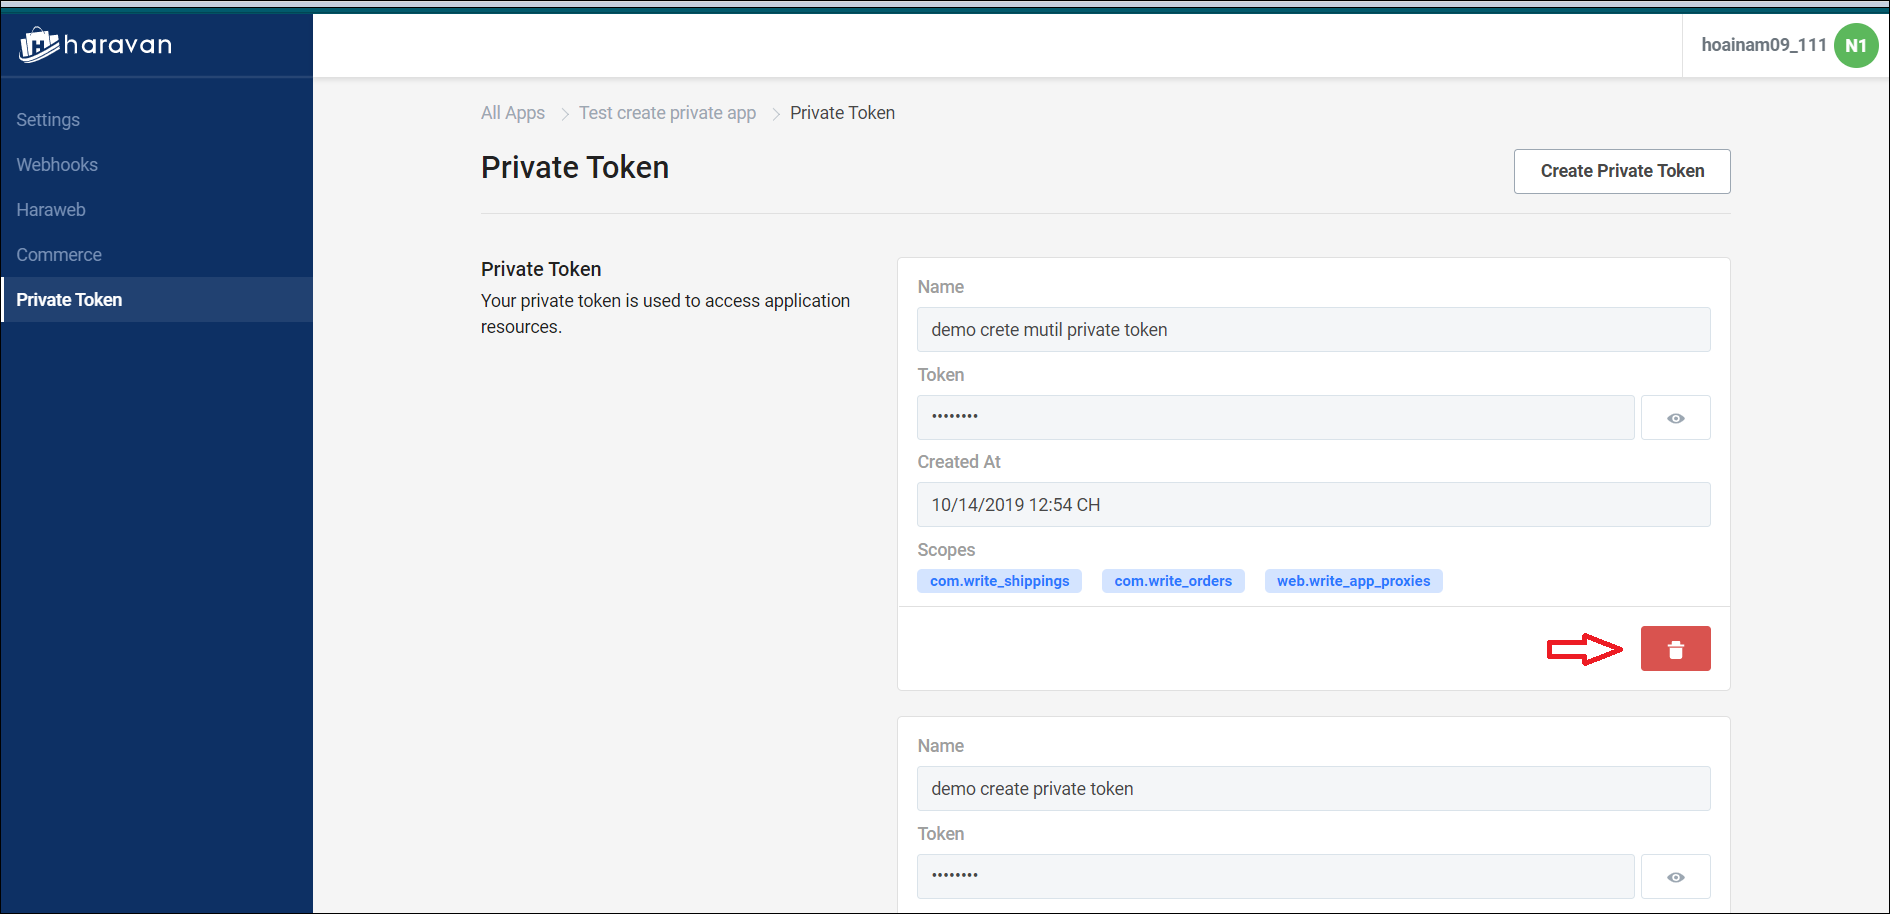The width and height of the screenshot is (1890, 914).
Task: Click the com.write_shippings scope tag
Action: pyautogui.click(x=999, y=581)
